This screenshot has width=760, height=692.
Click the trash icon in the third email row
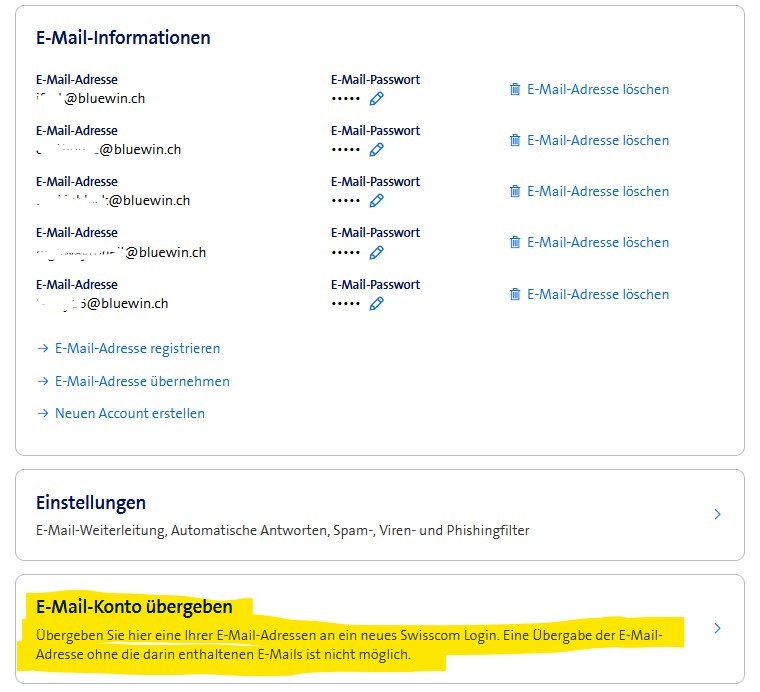point(515,191)
